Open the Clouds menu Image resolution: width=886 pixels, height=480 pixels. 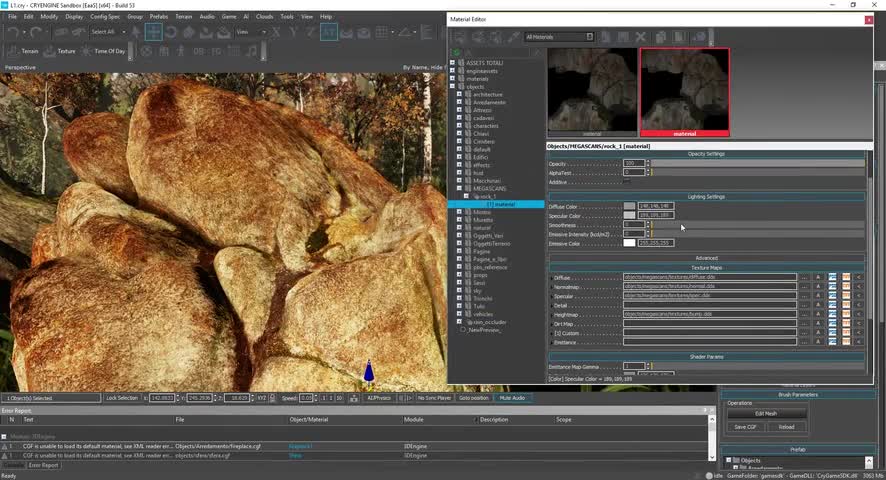264,17
